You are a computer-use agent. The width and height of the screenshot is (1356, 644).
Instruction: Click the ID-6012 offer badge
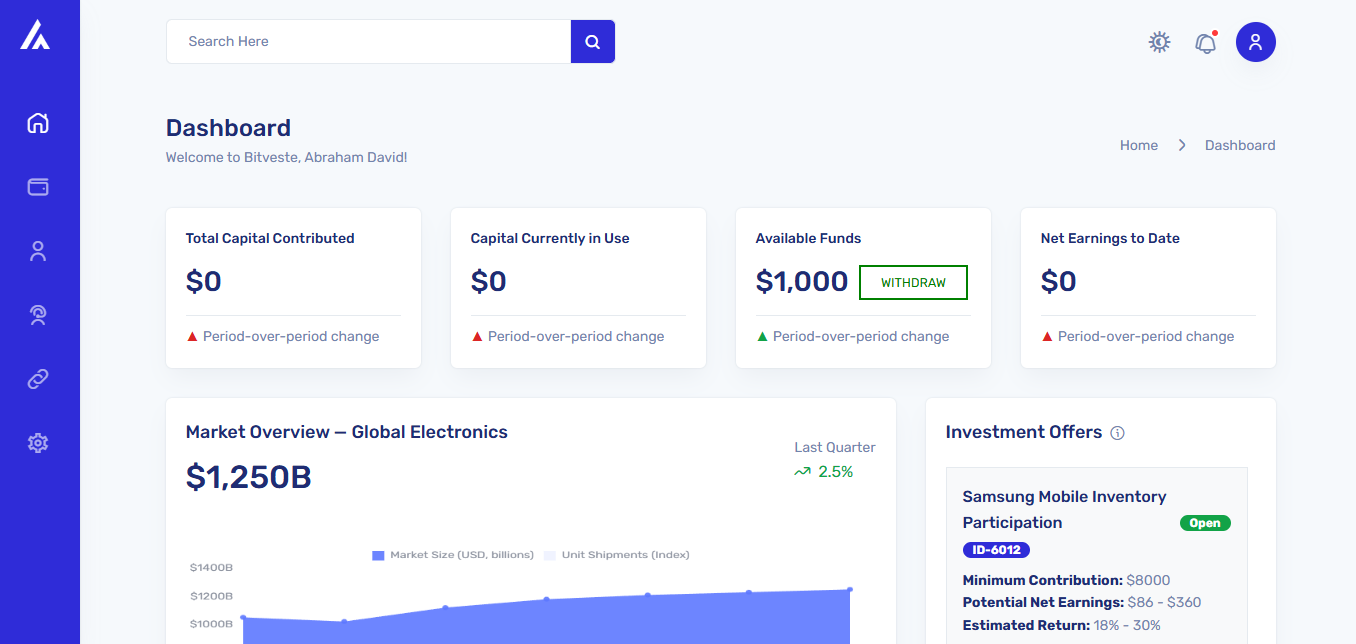[x=996, y=550]
